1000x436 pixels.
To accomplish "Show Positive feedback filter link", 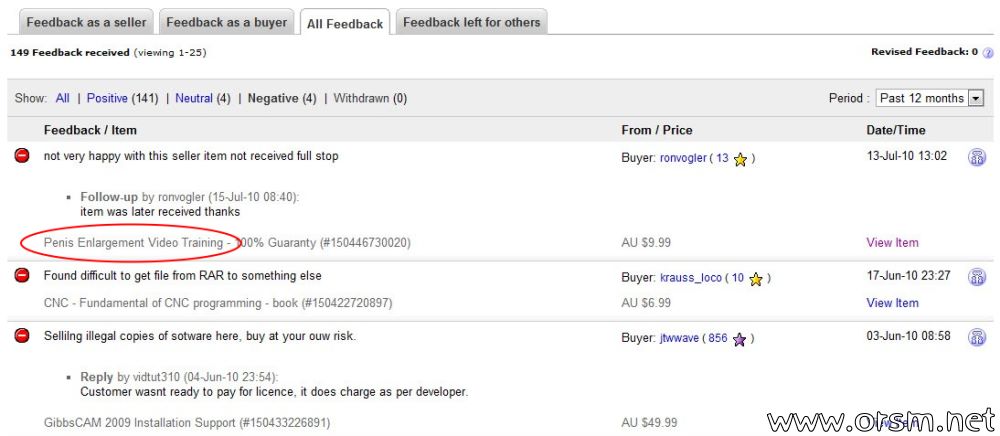I will click(107, 99).
